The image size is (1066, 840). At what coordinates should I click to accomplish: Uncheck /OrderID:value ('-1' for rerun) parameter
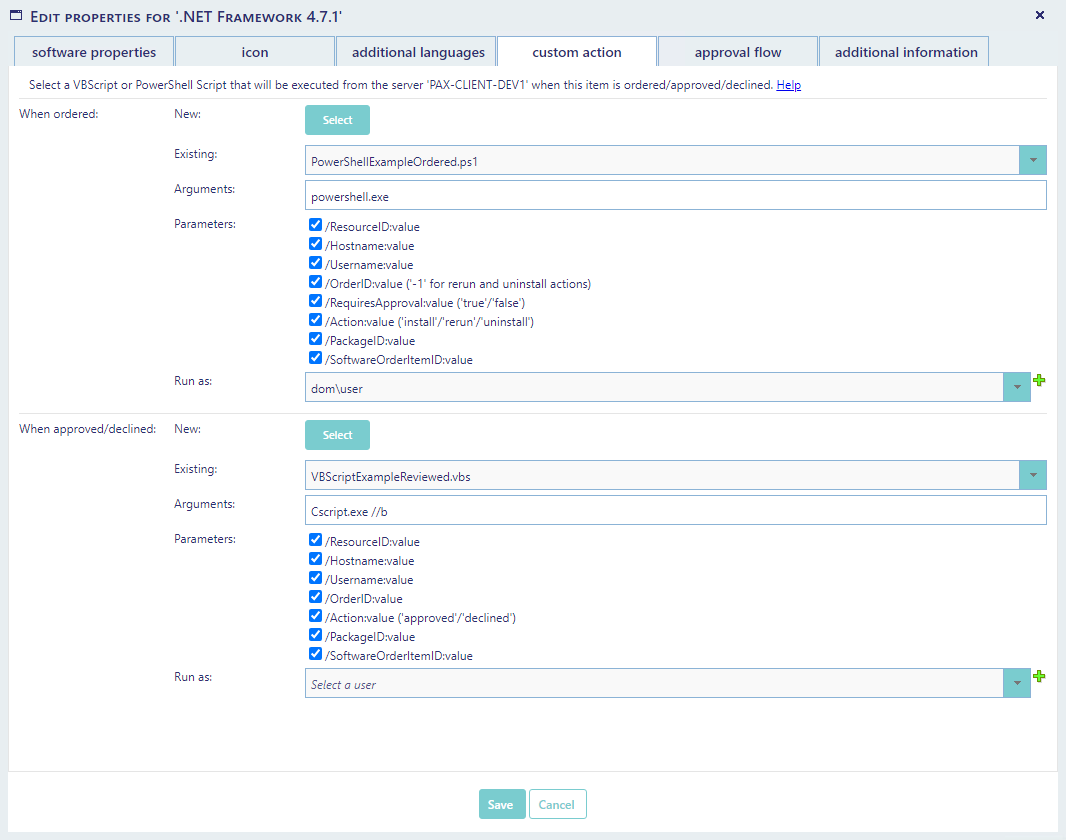(x=316, y=283)
